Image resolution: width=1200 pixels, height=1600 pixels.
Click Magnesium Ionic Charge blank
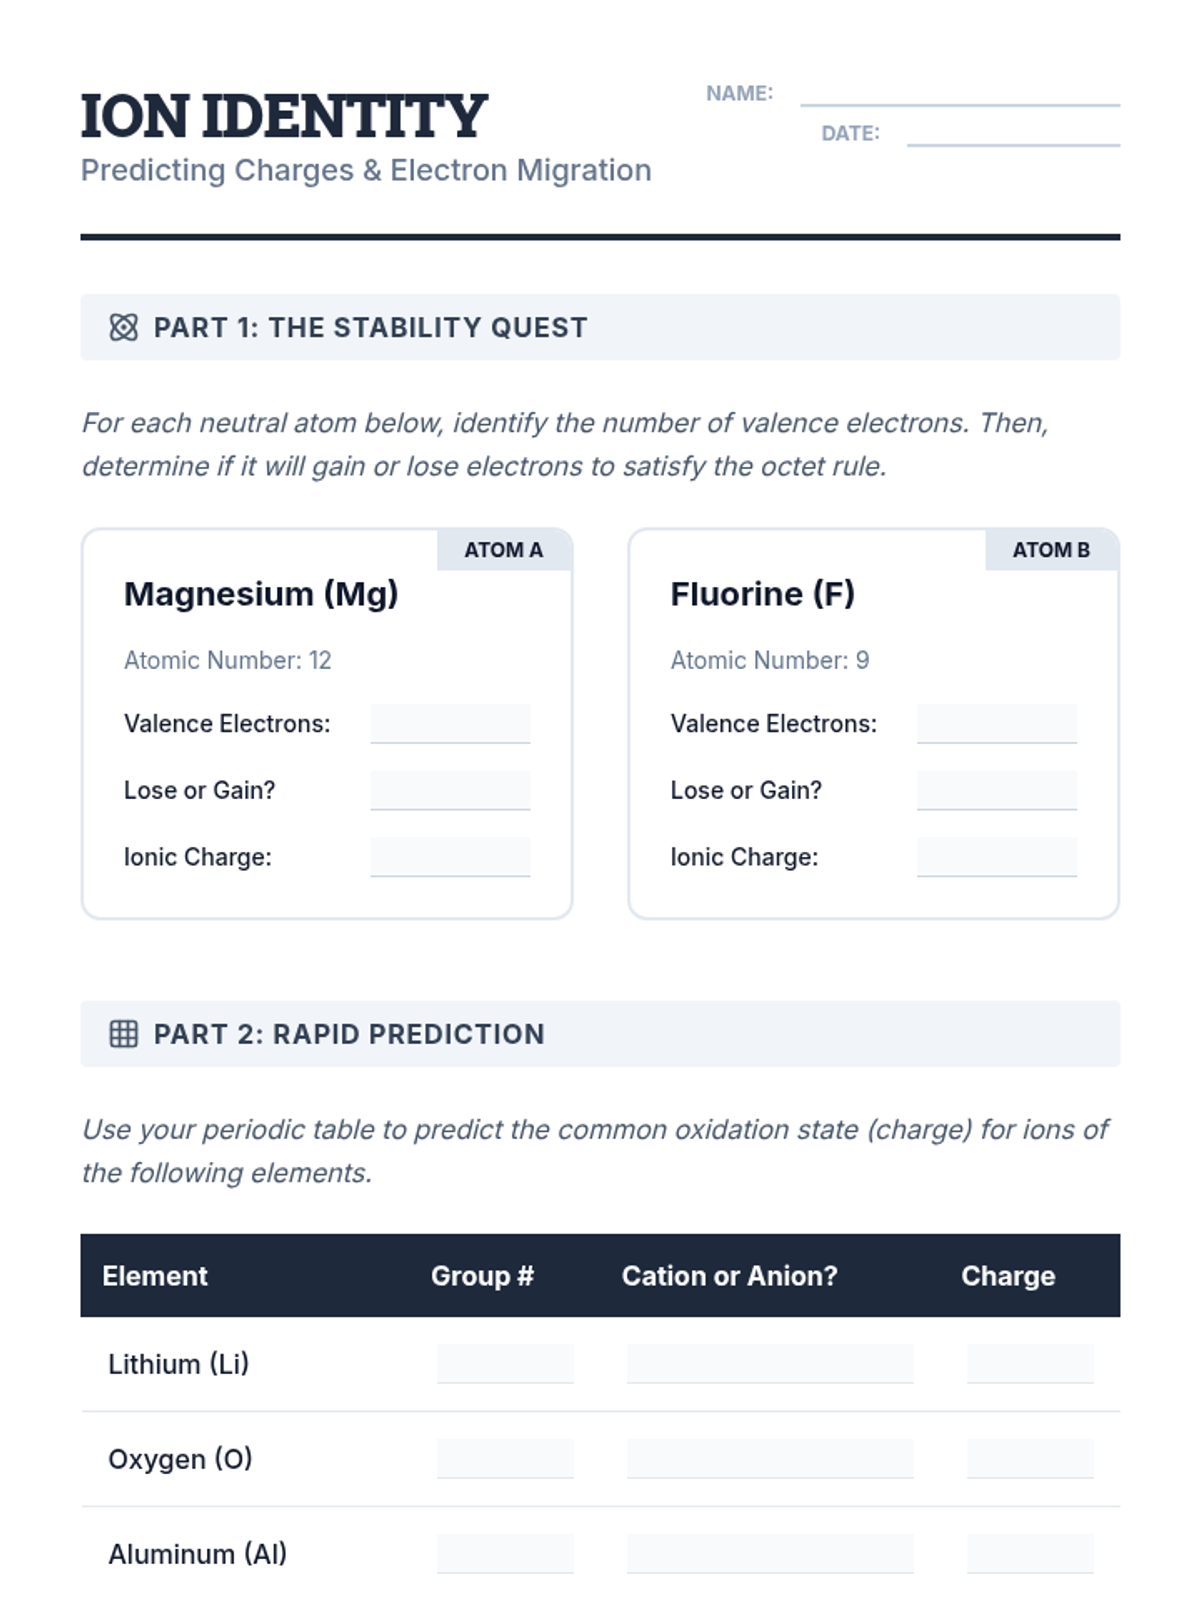click(x=450, y=857)
